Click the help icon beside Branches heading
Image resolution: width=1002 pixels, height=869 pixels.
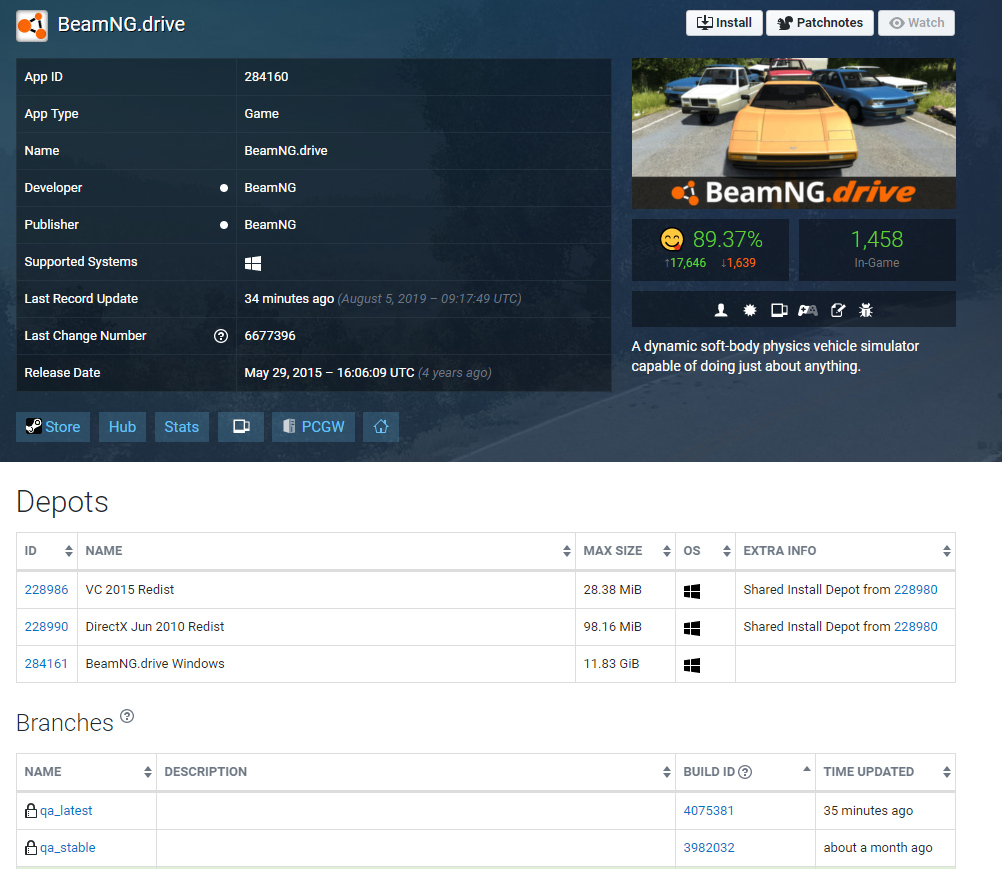(x=127, y=716)
